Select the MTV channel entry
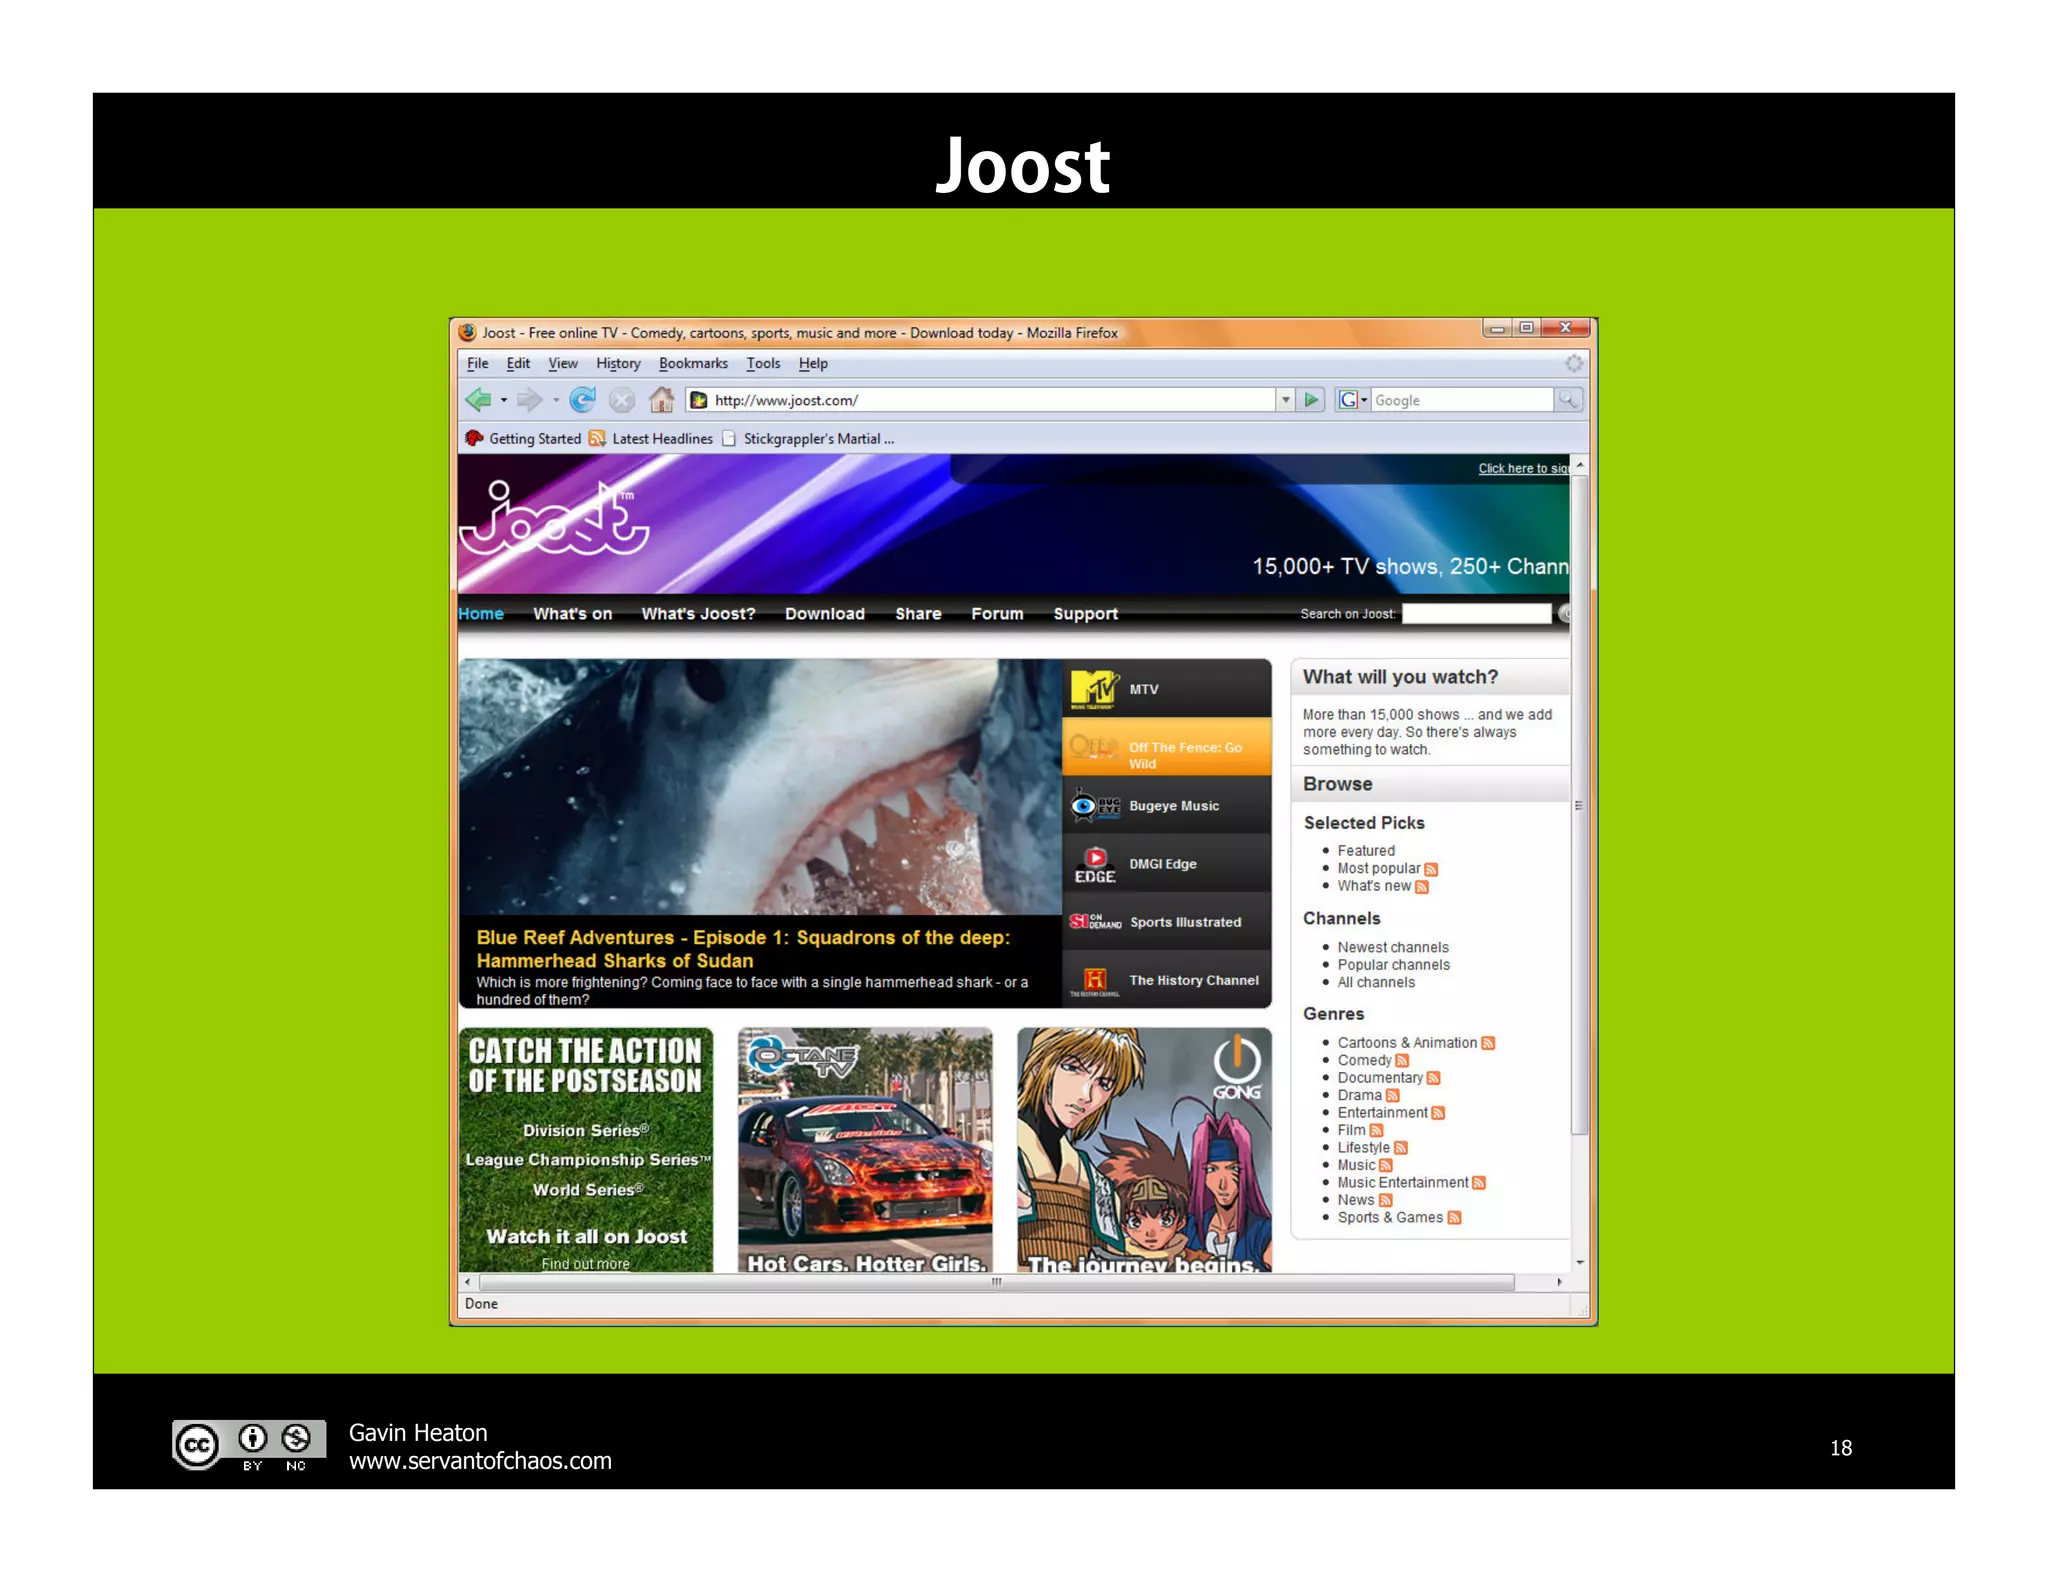The image size is (2048, 1582). pos(1166,688)
